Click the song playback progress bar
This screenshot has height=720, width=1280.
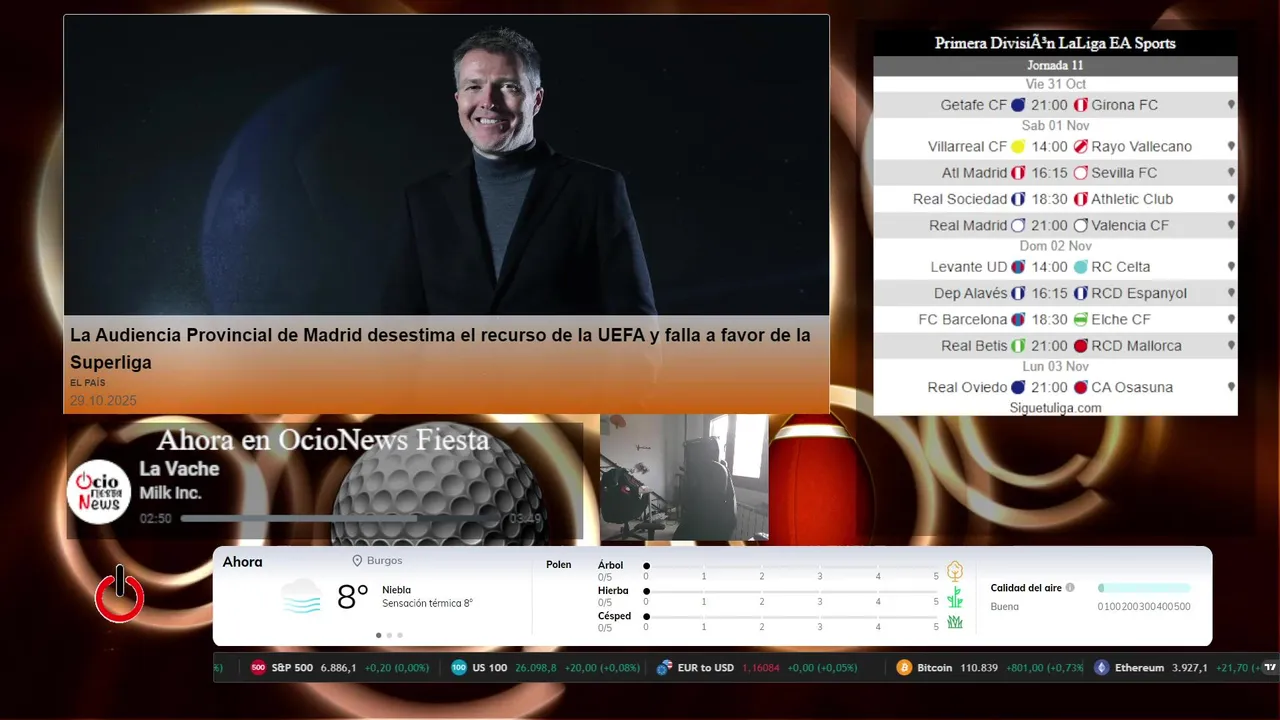tap(342, 519)
